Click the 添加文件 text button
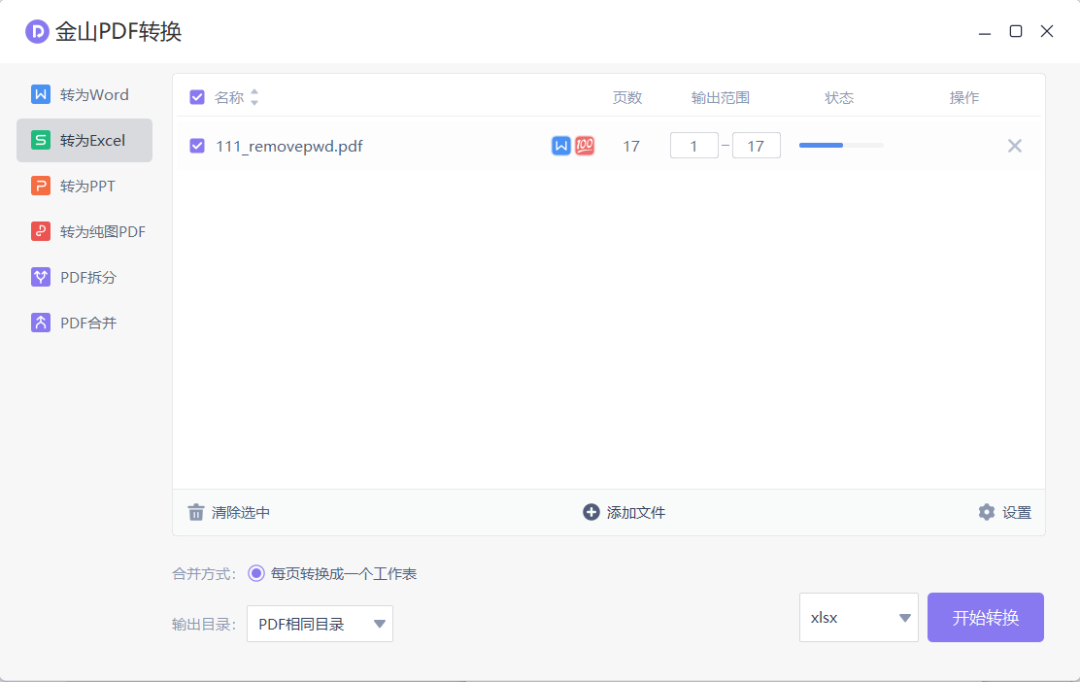Viewport: 1080px width, 682px height. click(x=636, y=513)
